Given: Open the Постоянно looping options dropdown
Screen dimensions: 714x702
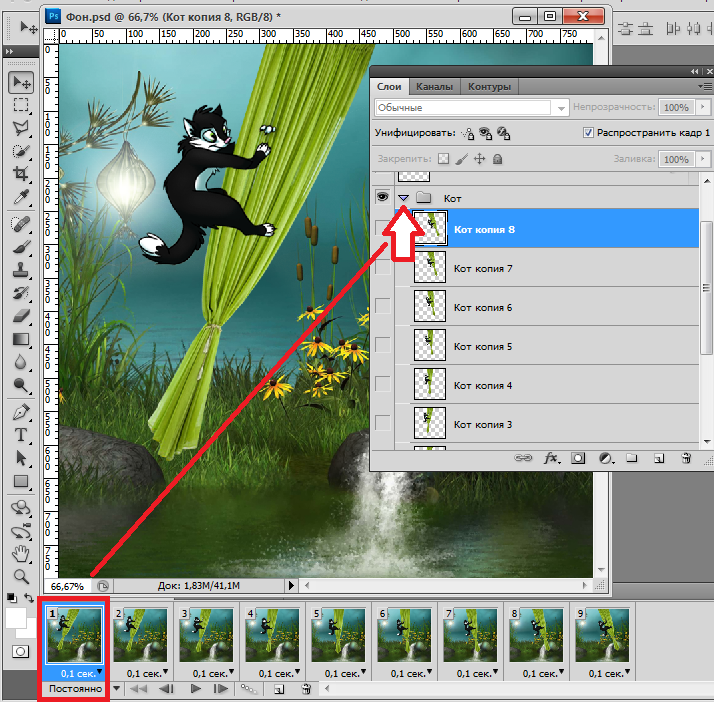Looking at the screenshot, I should coord(117,688).
